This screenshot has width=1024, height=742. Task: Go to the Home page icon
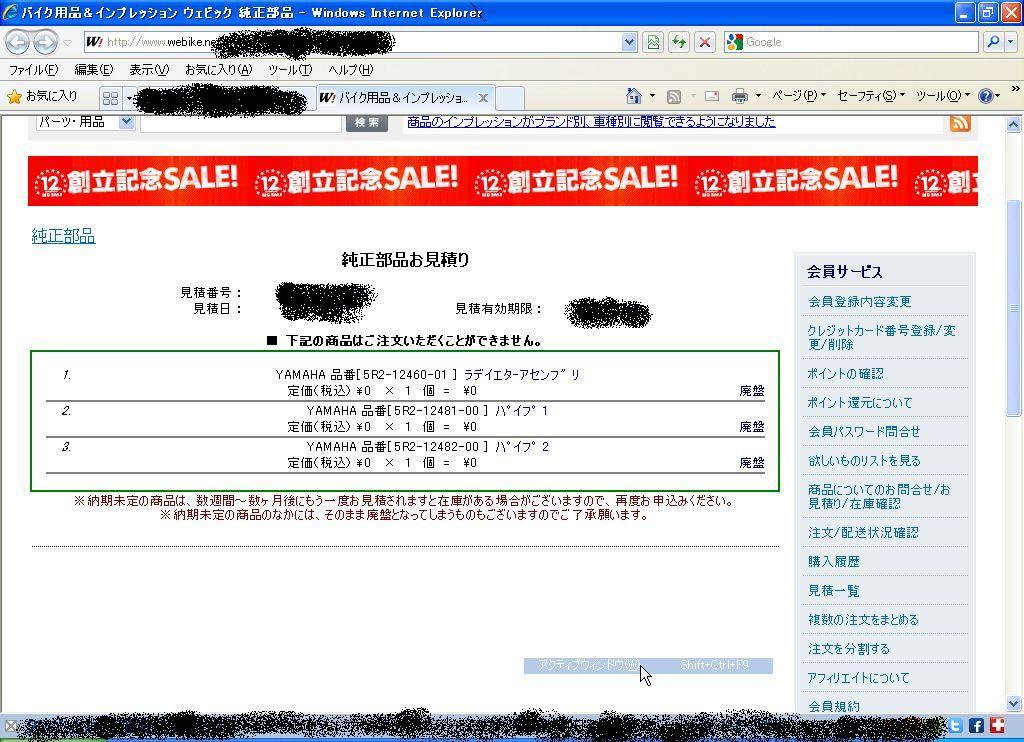point(633,97)
